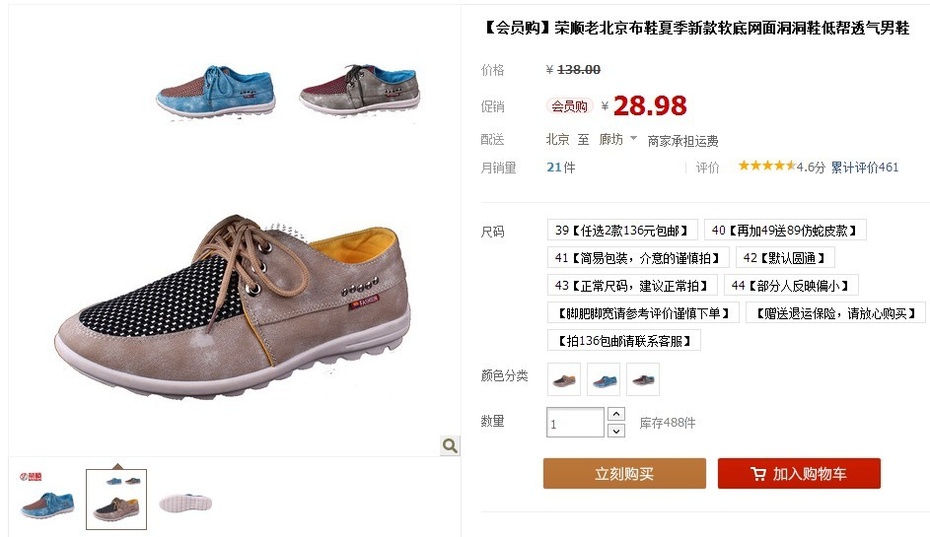930x537 pixels.
Task: Choose size 42【默认圆通】option
Action: click(785, 258)
